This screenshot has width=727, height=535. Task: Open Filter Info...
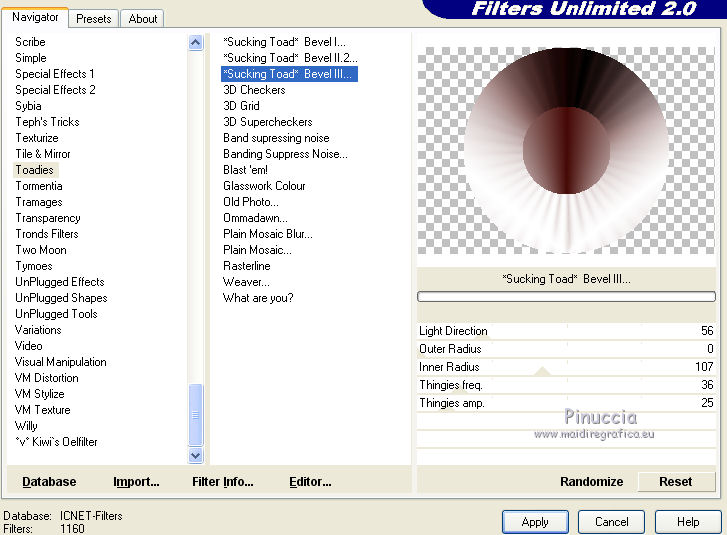click(223, 482)
